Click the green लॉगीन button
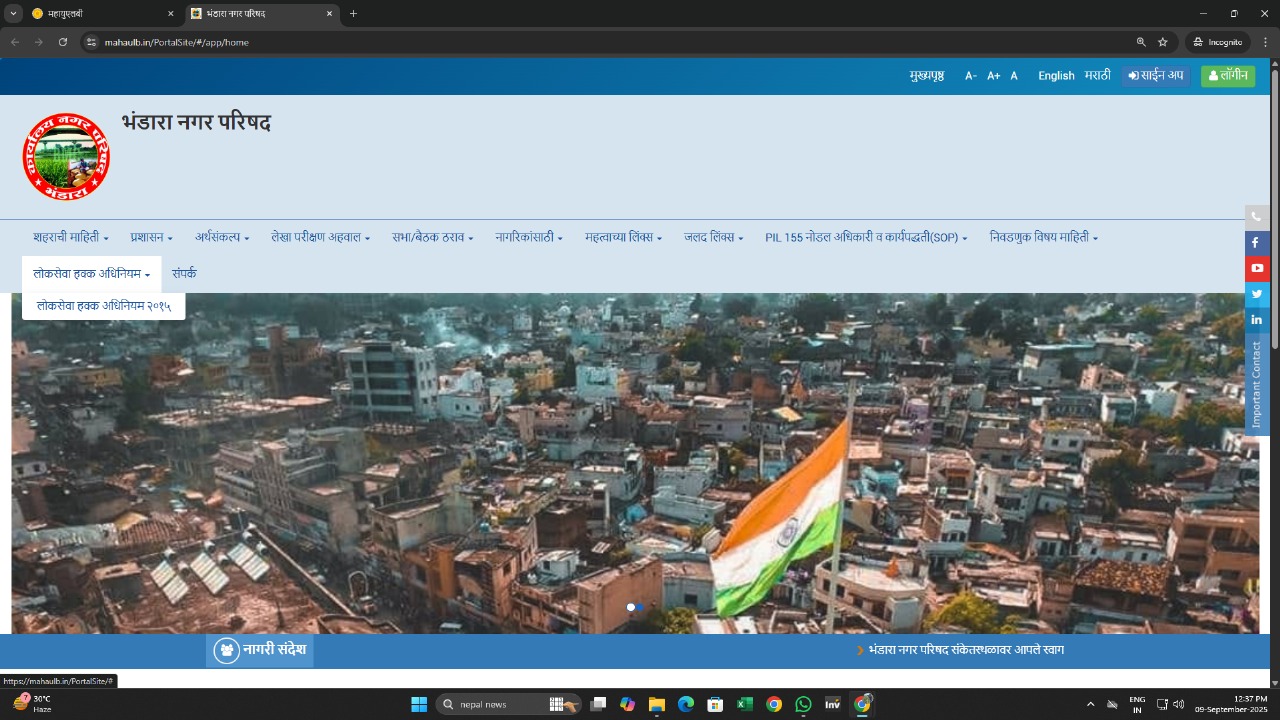The height and width of the screenshot is (720, 1280). coord(1227,76)
